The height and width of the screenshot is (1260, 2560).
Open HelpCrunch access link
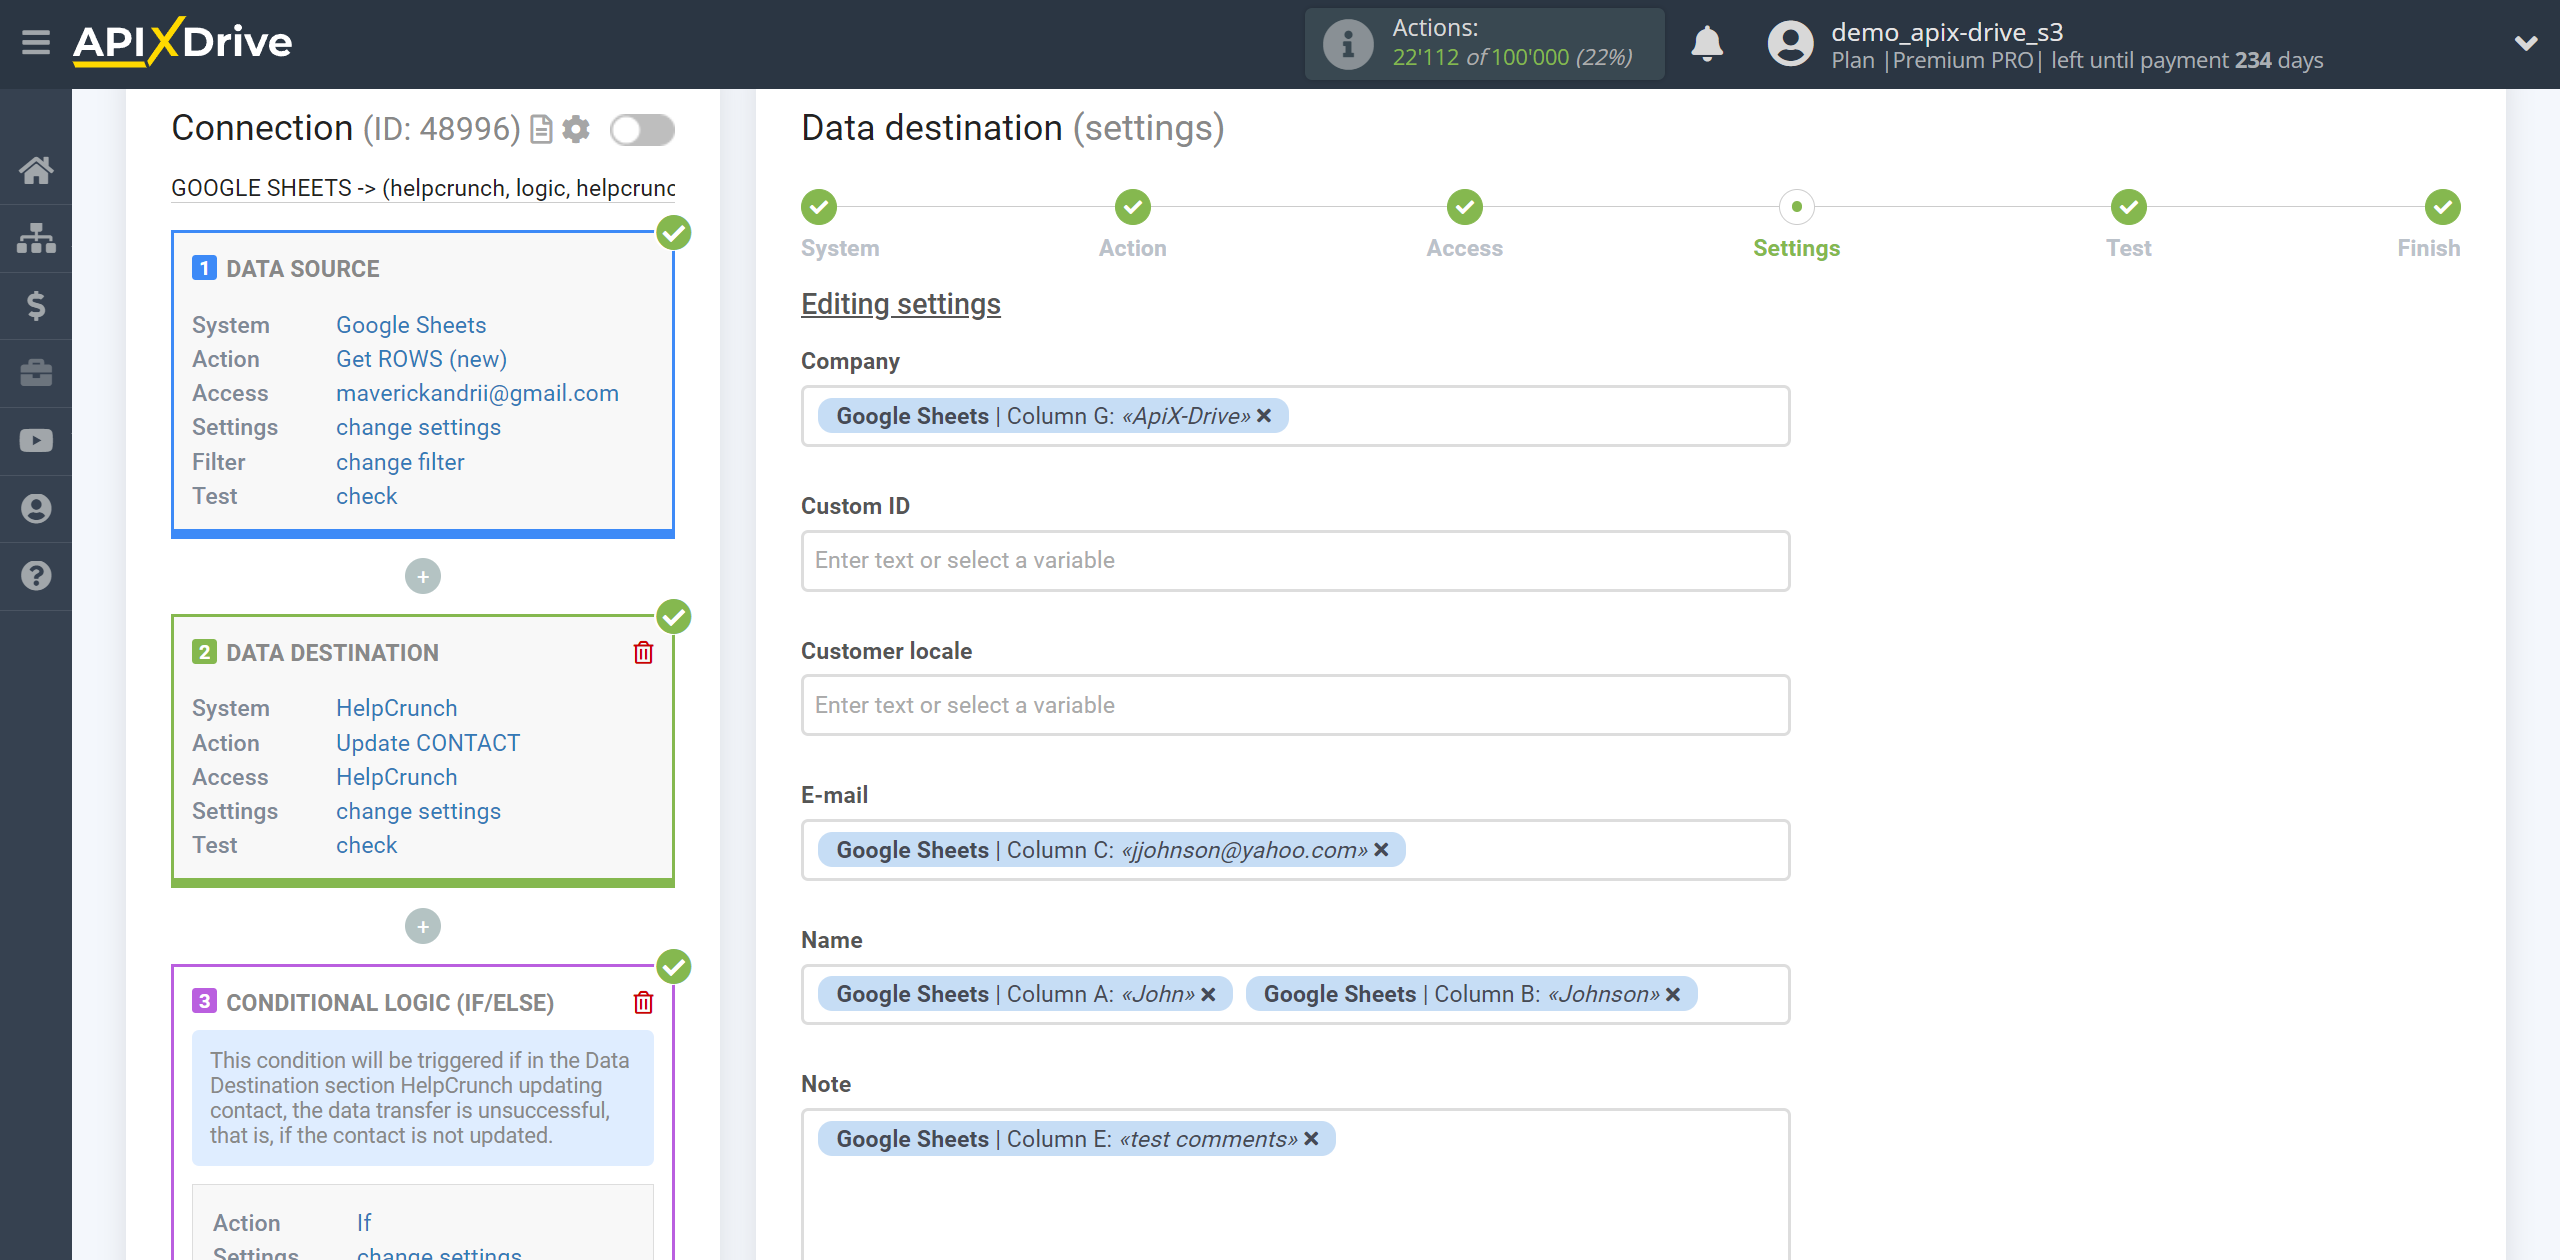click(396, 777)
